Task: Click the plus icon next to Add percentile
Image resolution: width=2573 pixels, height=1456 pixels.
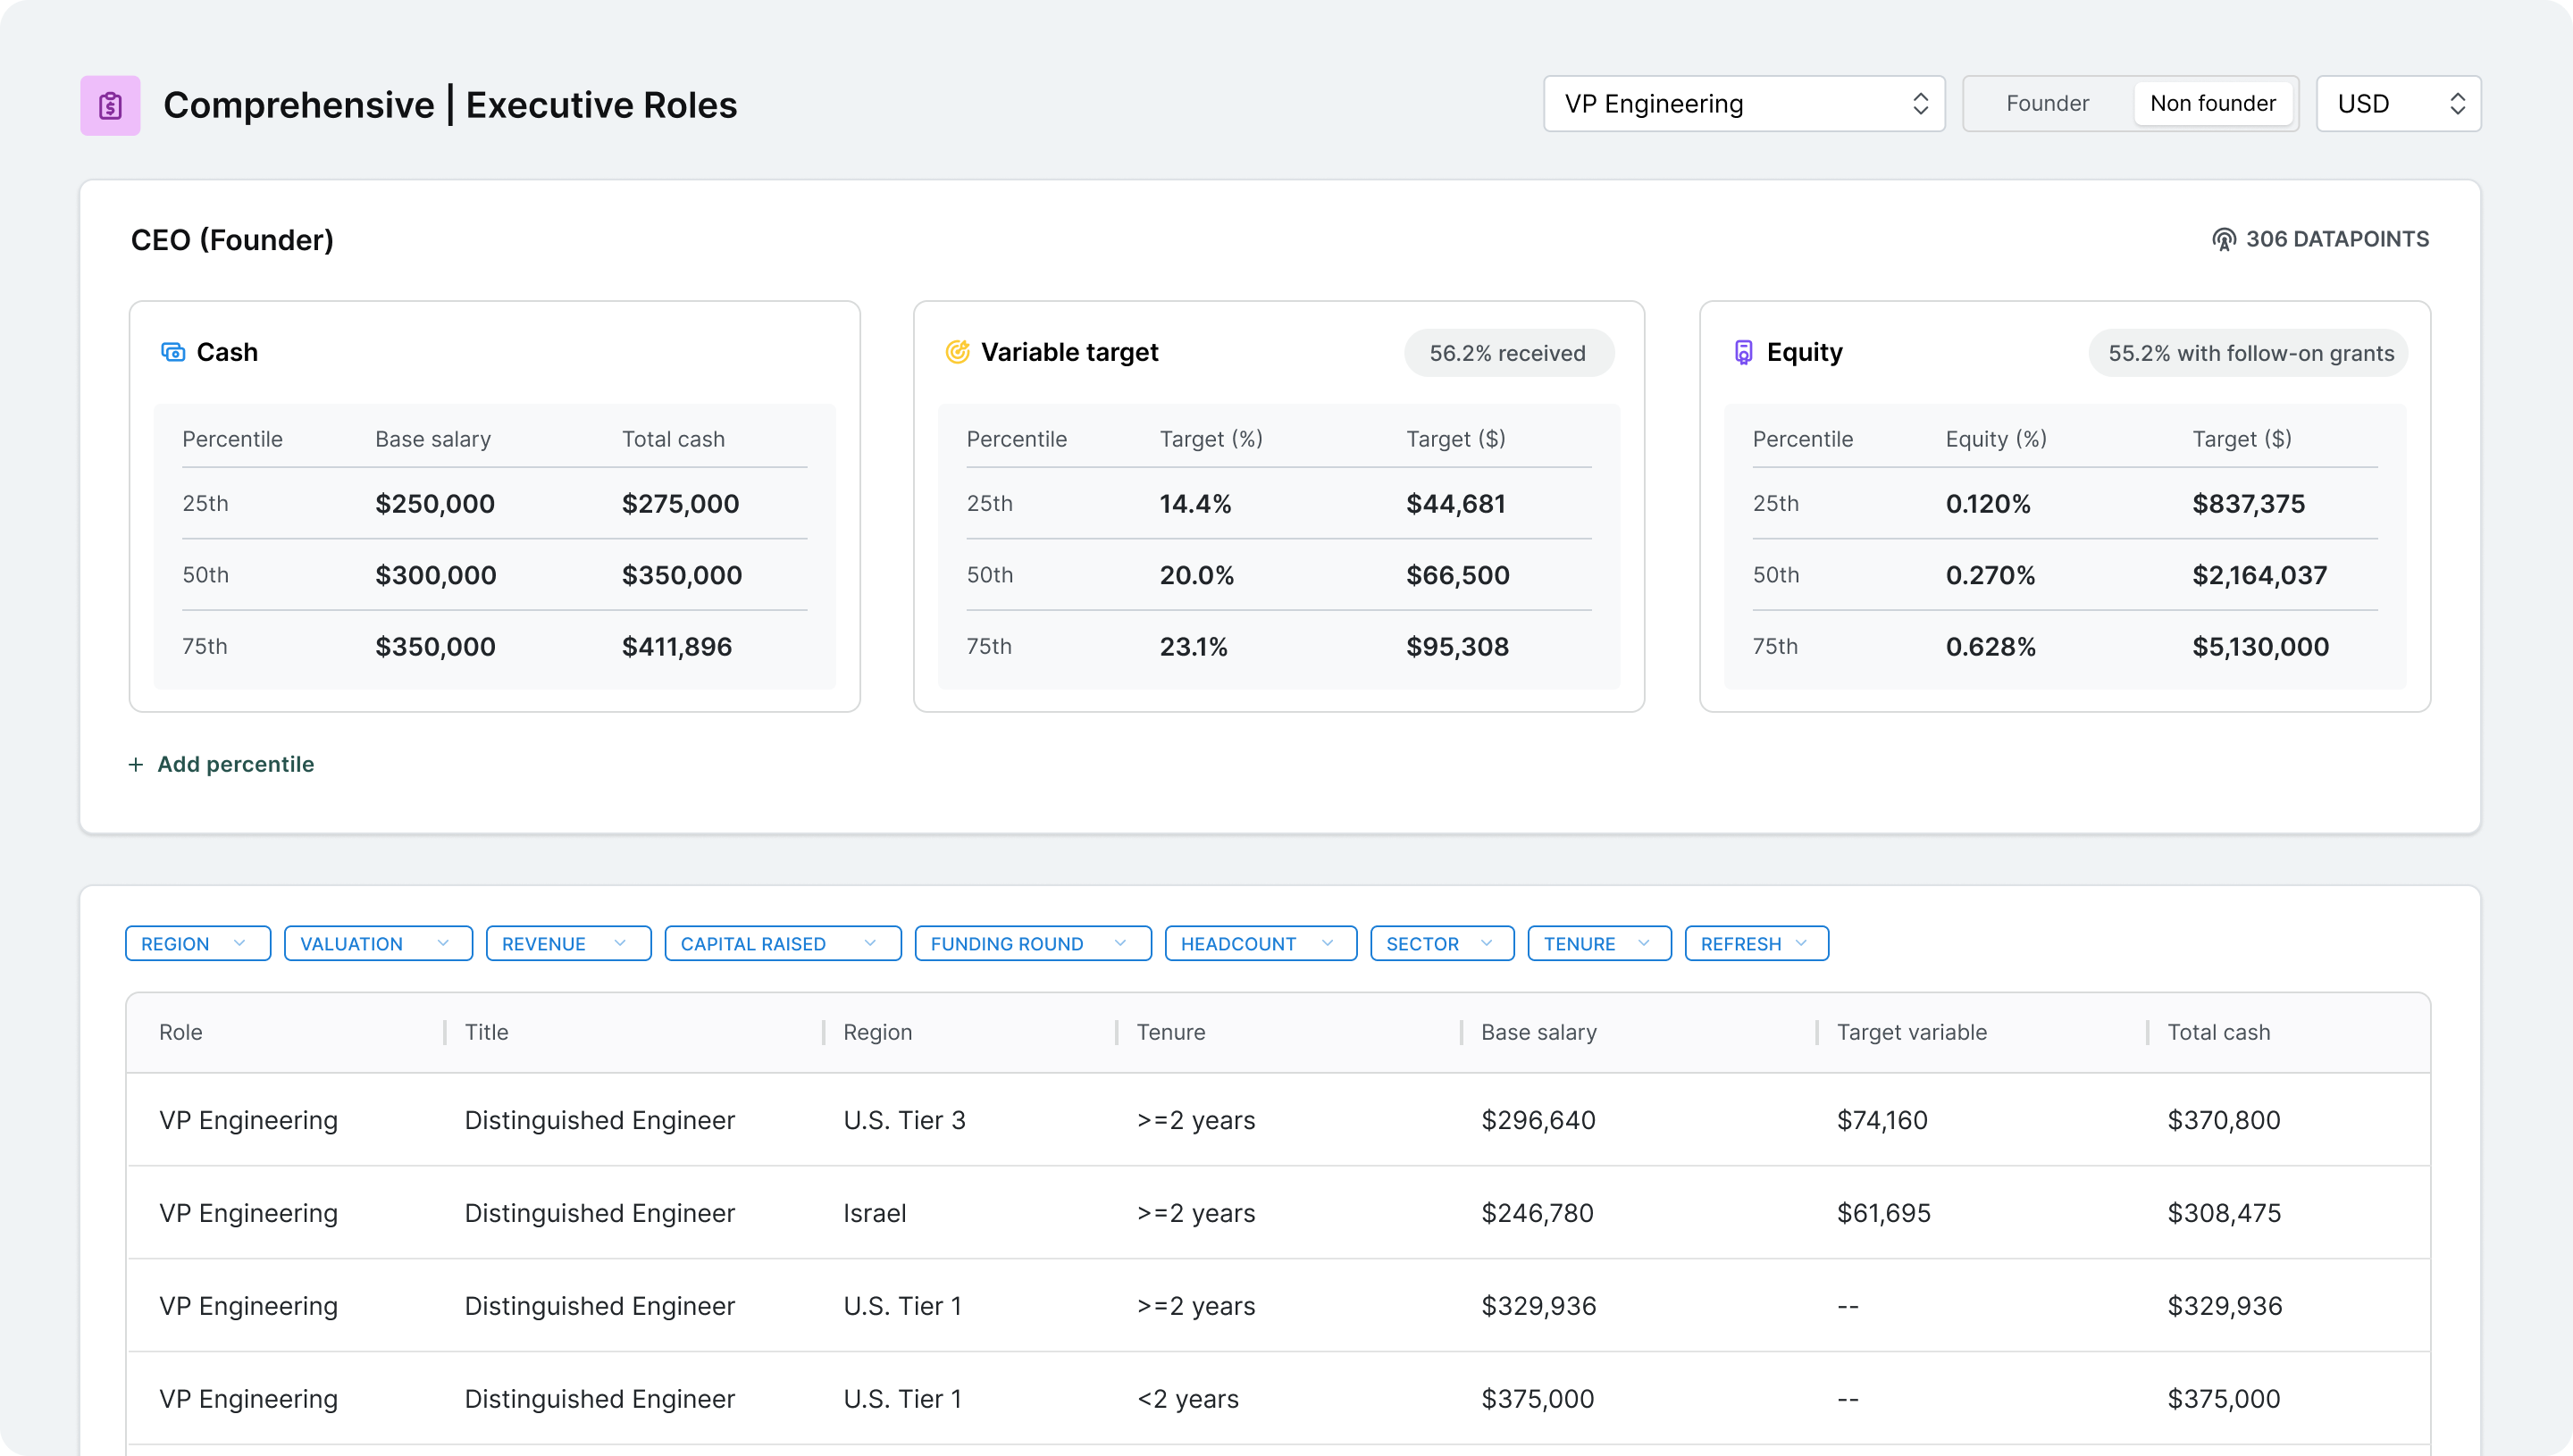Action: (x=135, y=764)
